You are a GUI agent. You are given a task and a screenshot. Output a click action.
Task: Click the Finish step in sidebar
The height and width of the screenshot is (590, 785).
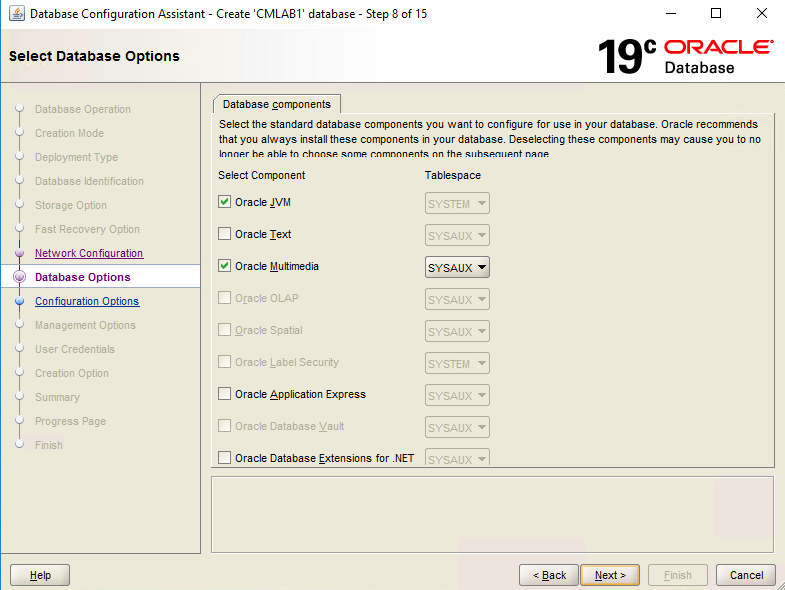(x=49, y=445)
